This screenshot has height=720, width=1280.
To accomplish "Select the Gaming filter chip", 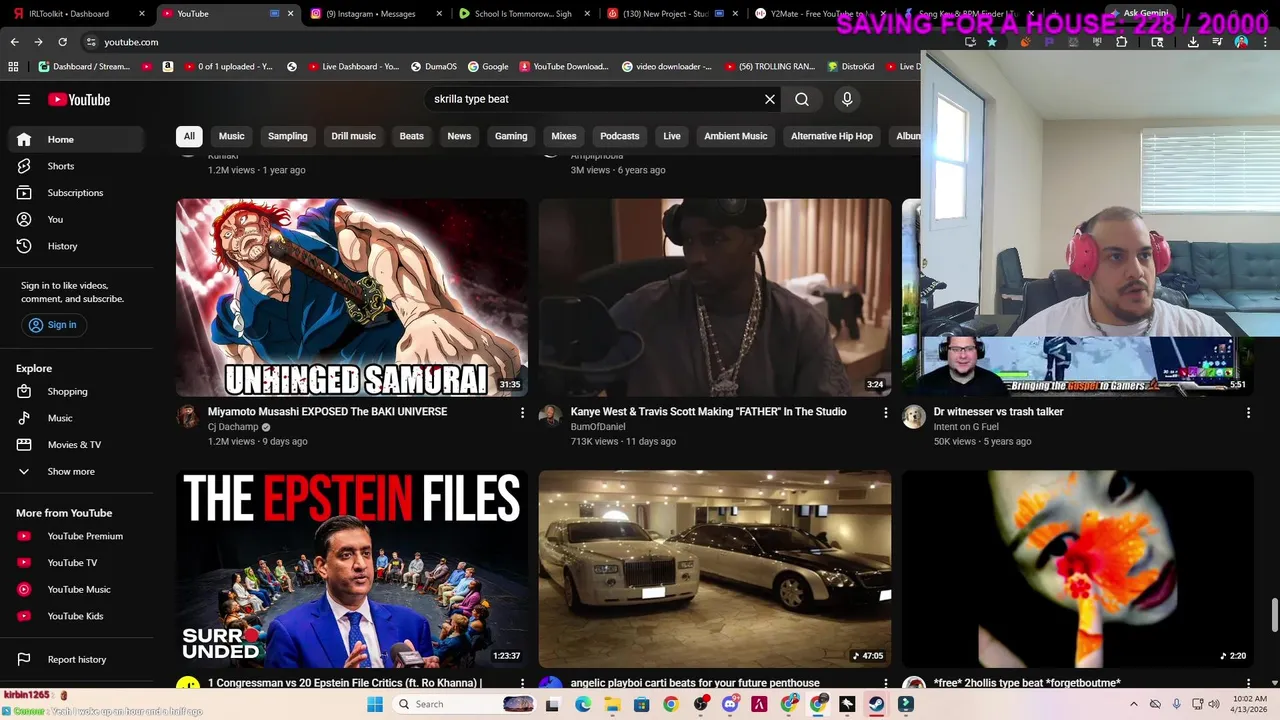I will 511,136.
